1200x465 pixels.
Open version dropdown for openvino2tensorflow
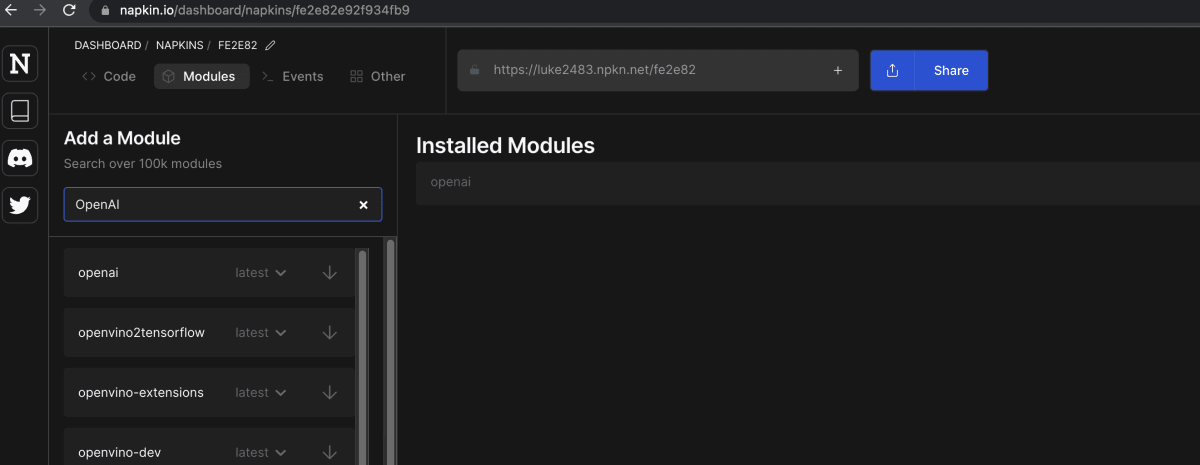coord(261,333)
